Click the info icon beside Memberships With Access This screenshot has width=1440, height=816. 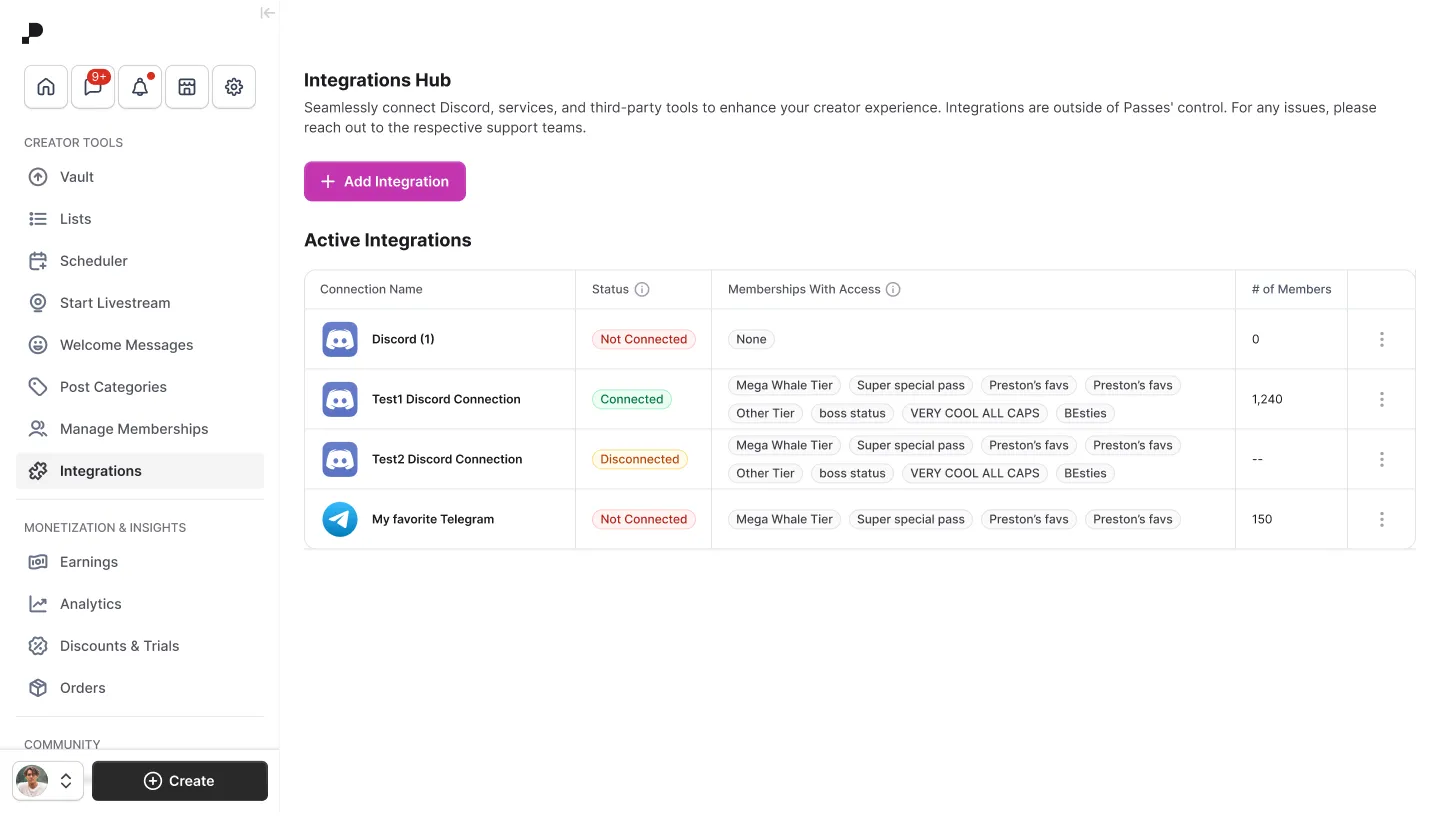[x=893, y=289]
